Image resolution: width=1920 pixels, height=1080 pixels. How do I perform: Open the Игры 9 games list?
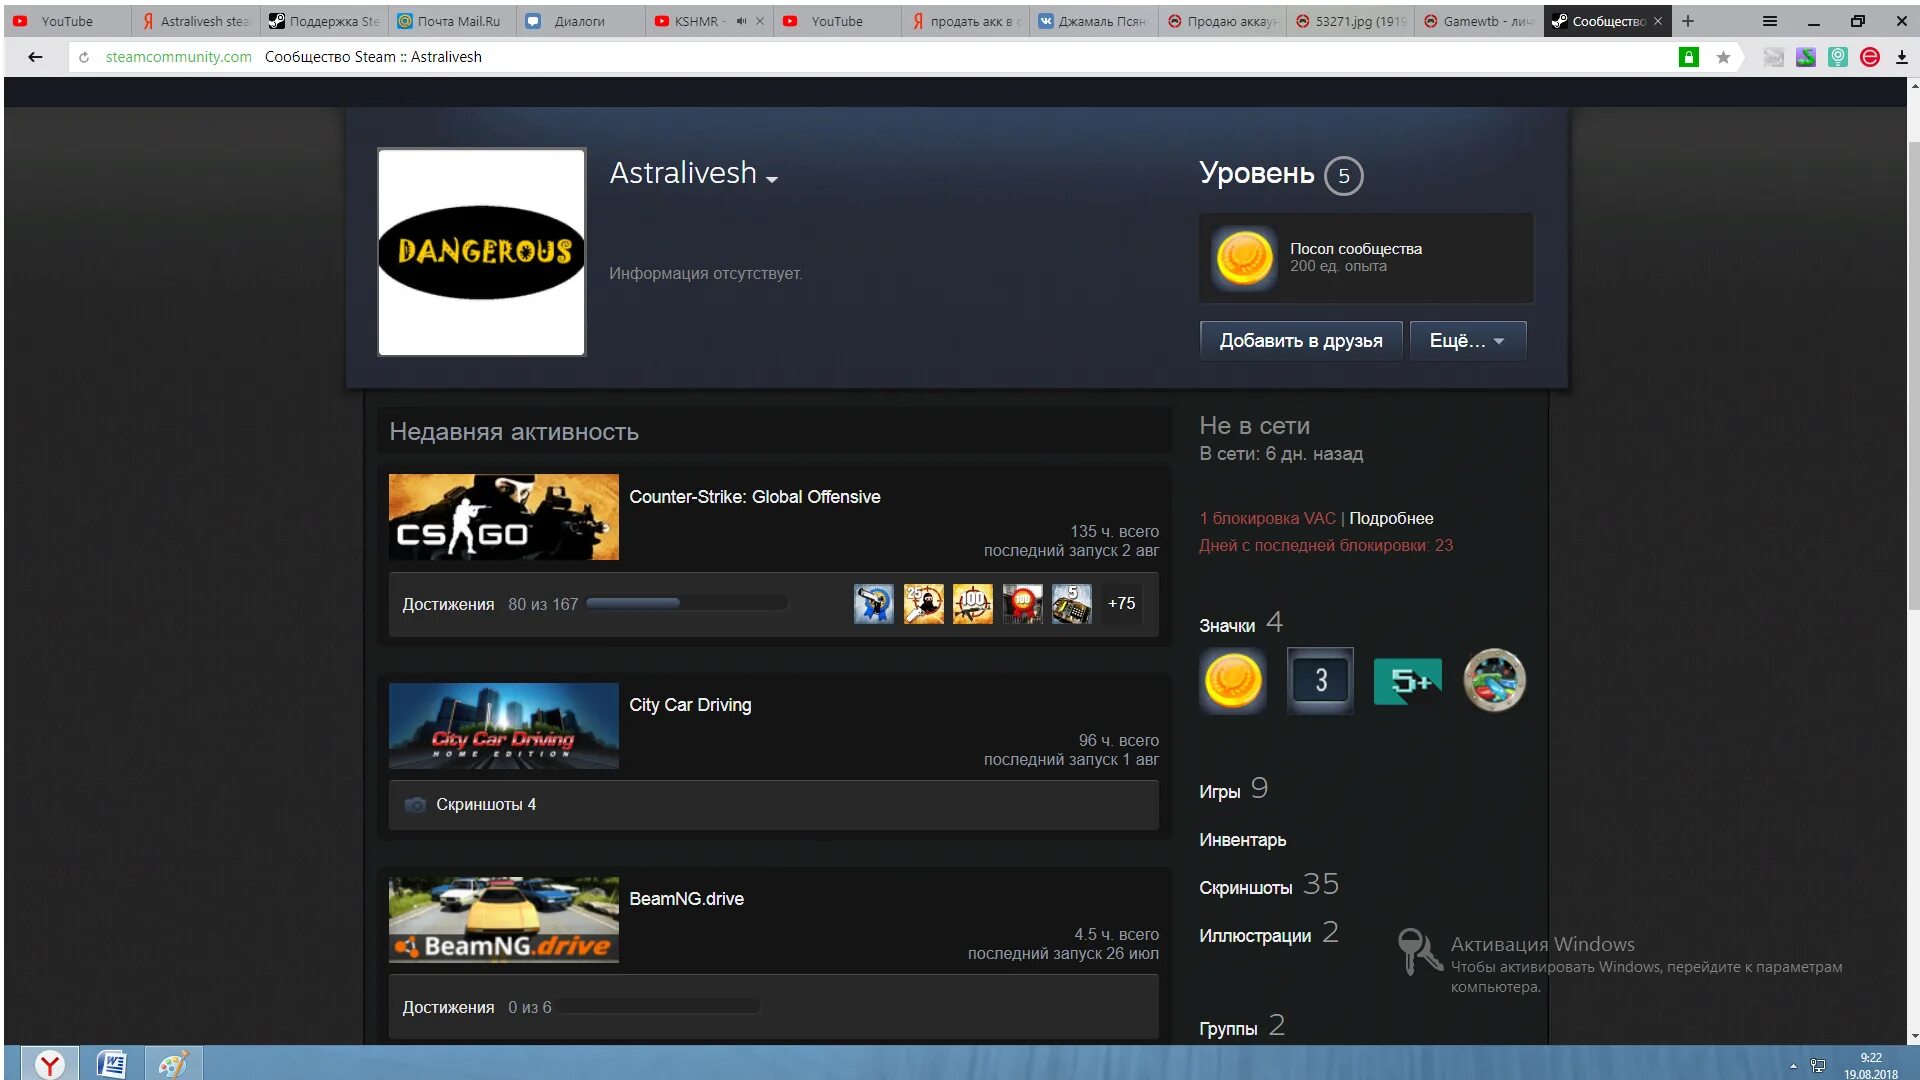tap(1234, 790)
